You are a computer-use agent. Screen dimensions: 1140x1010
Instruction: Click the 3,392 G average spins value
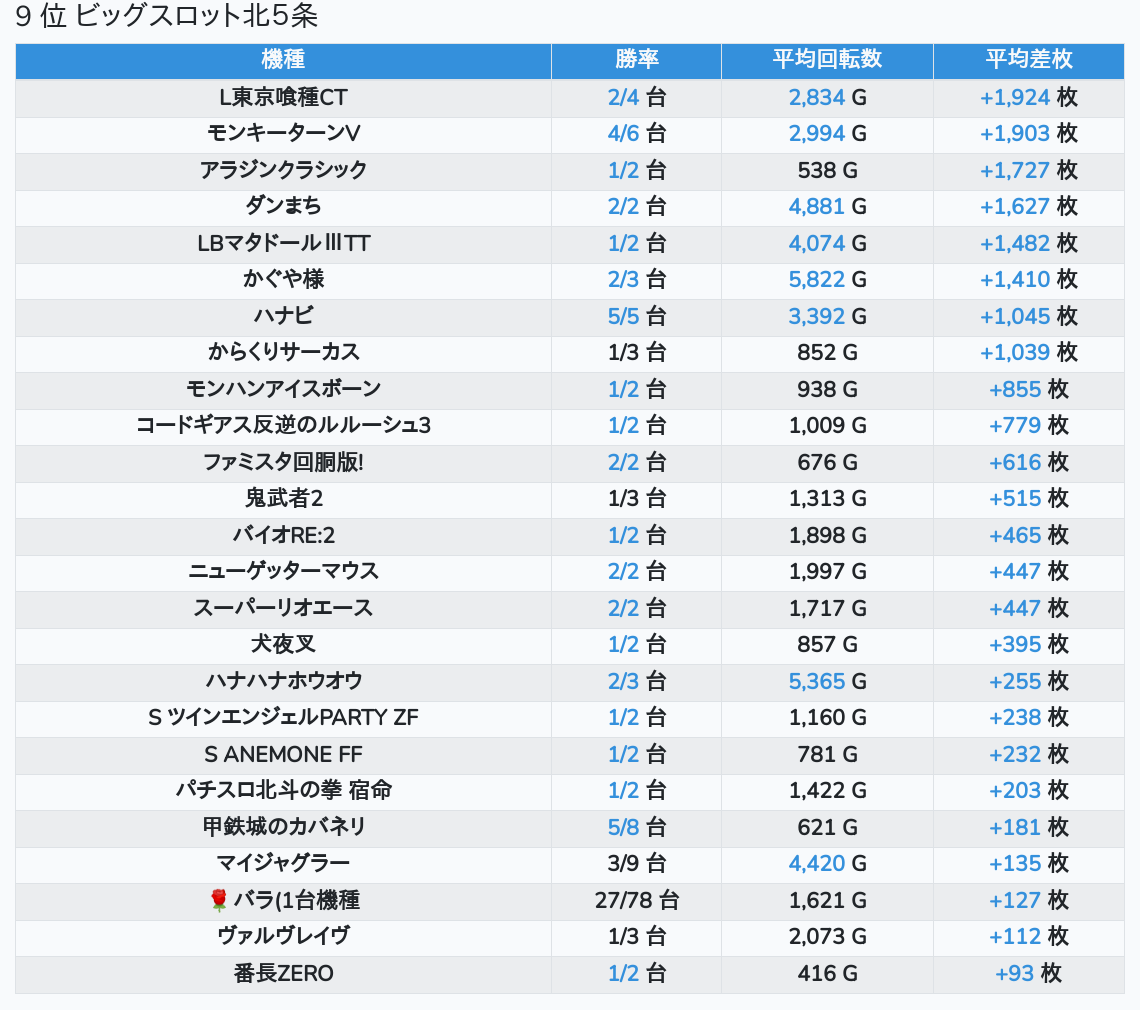[x=827, y=316]
